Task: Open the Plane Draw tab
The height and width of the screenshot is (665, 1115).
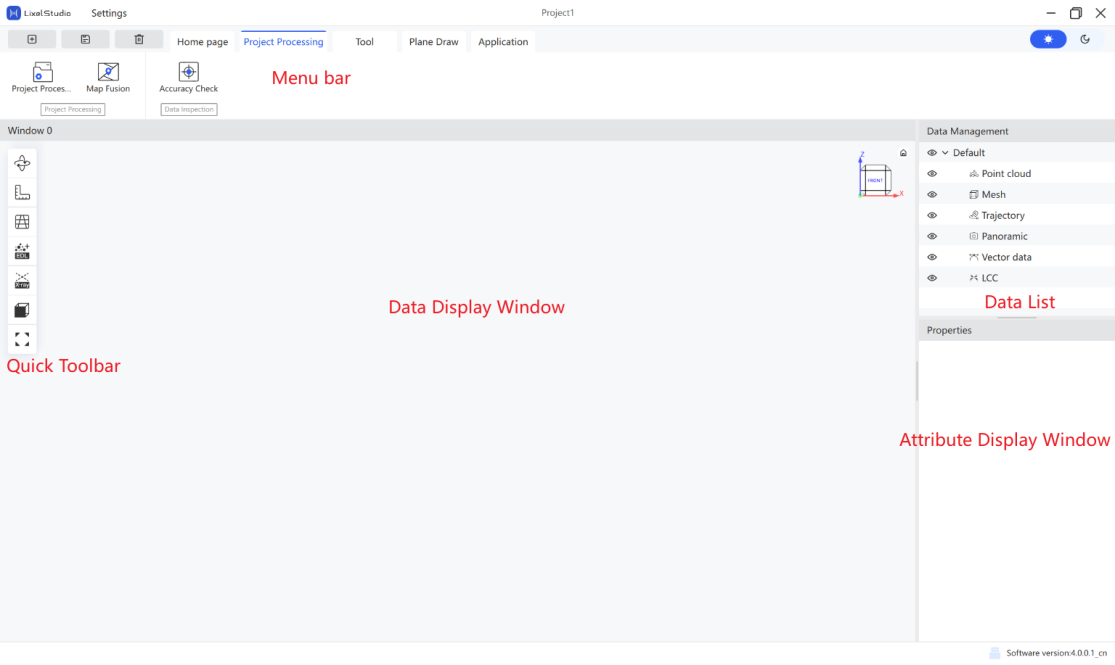Action: click(434, 41)
